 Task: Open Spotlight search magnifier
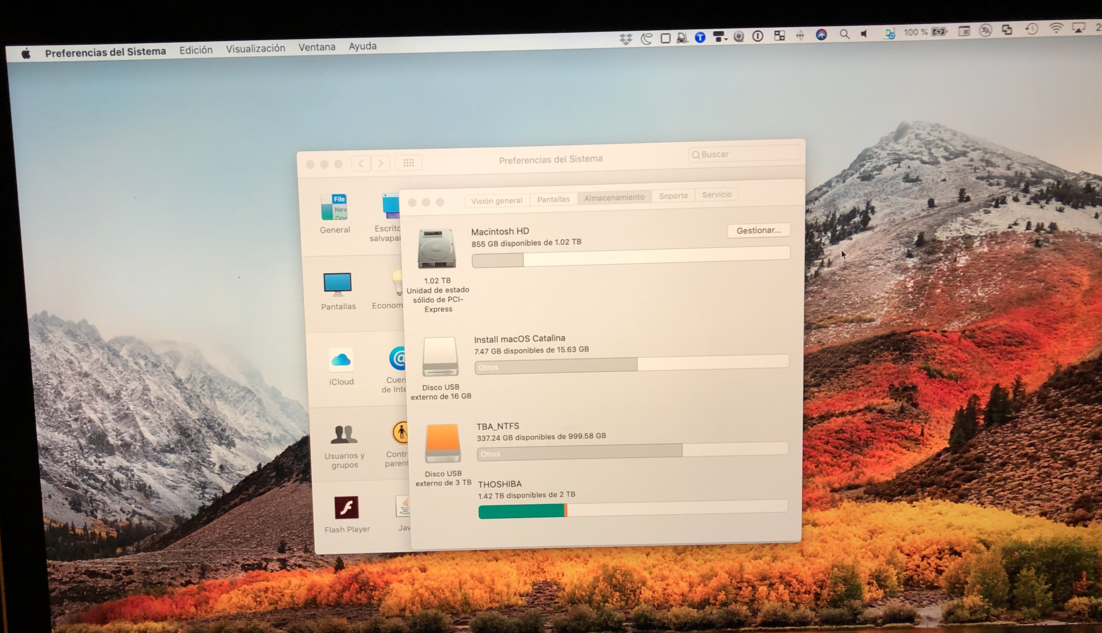pyautogui.click(x=844, y=34)
